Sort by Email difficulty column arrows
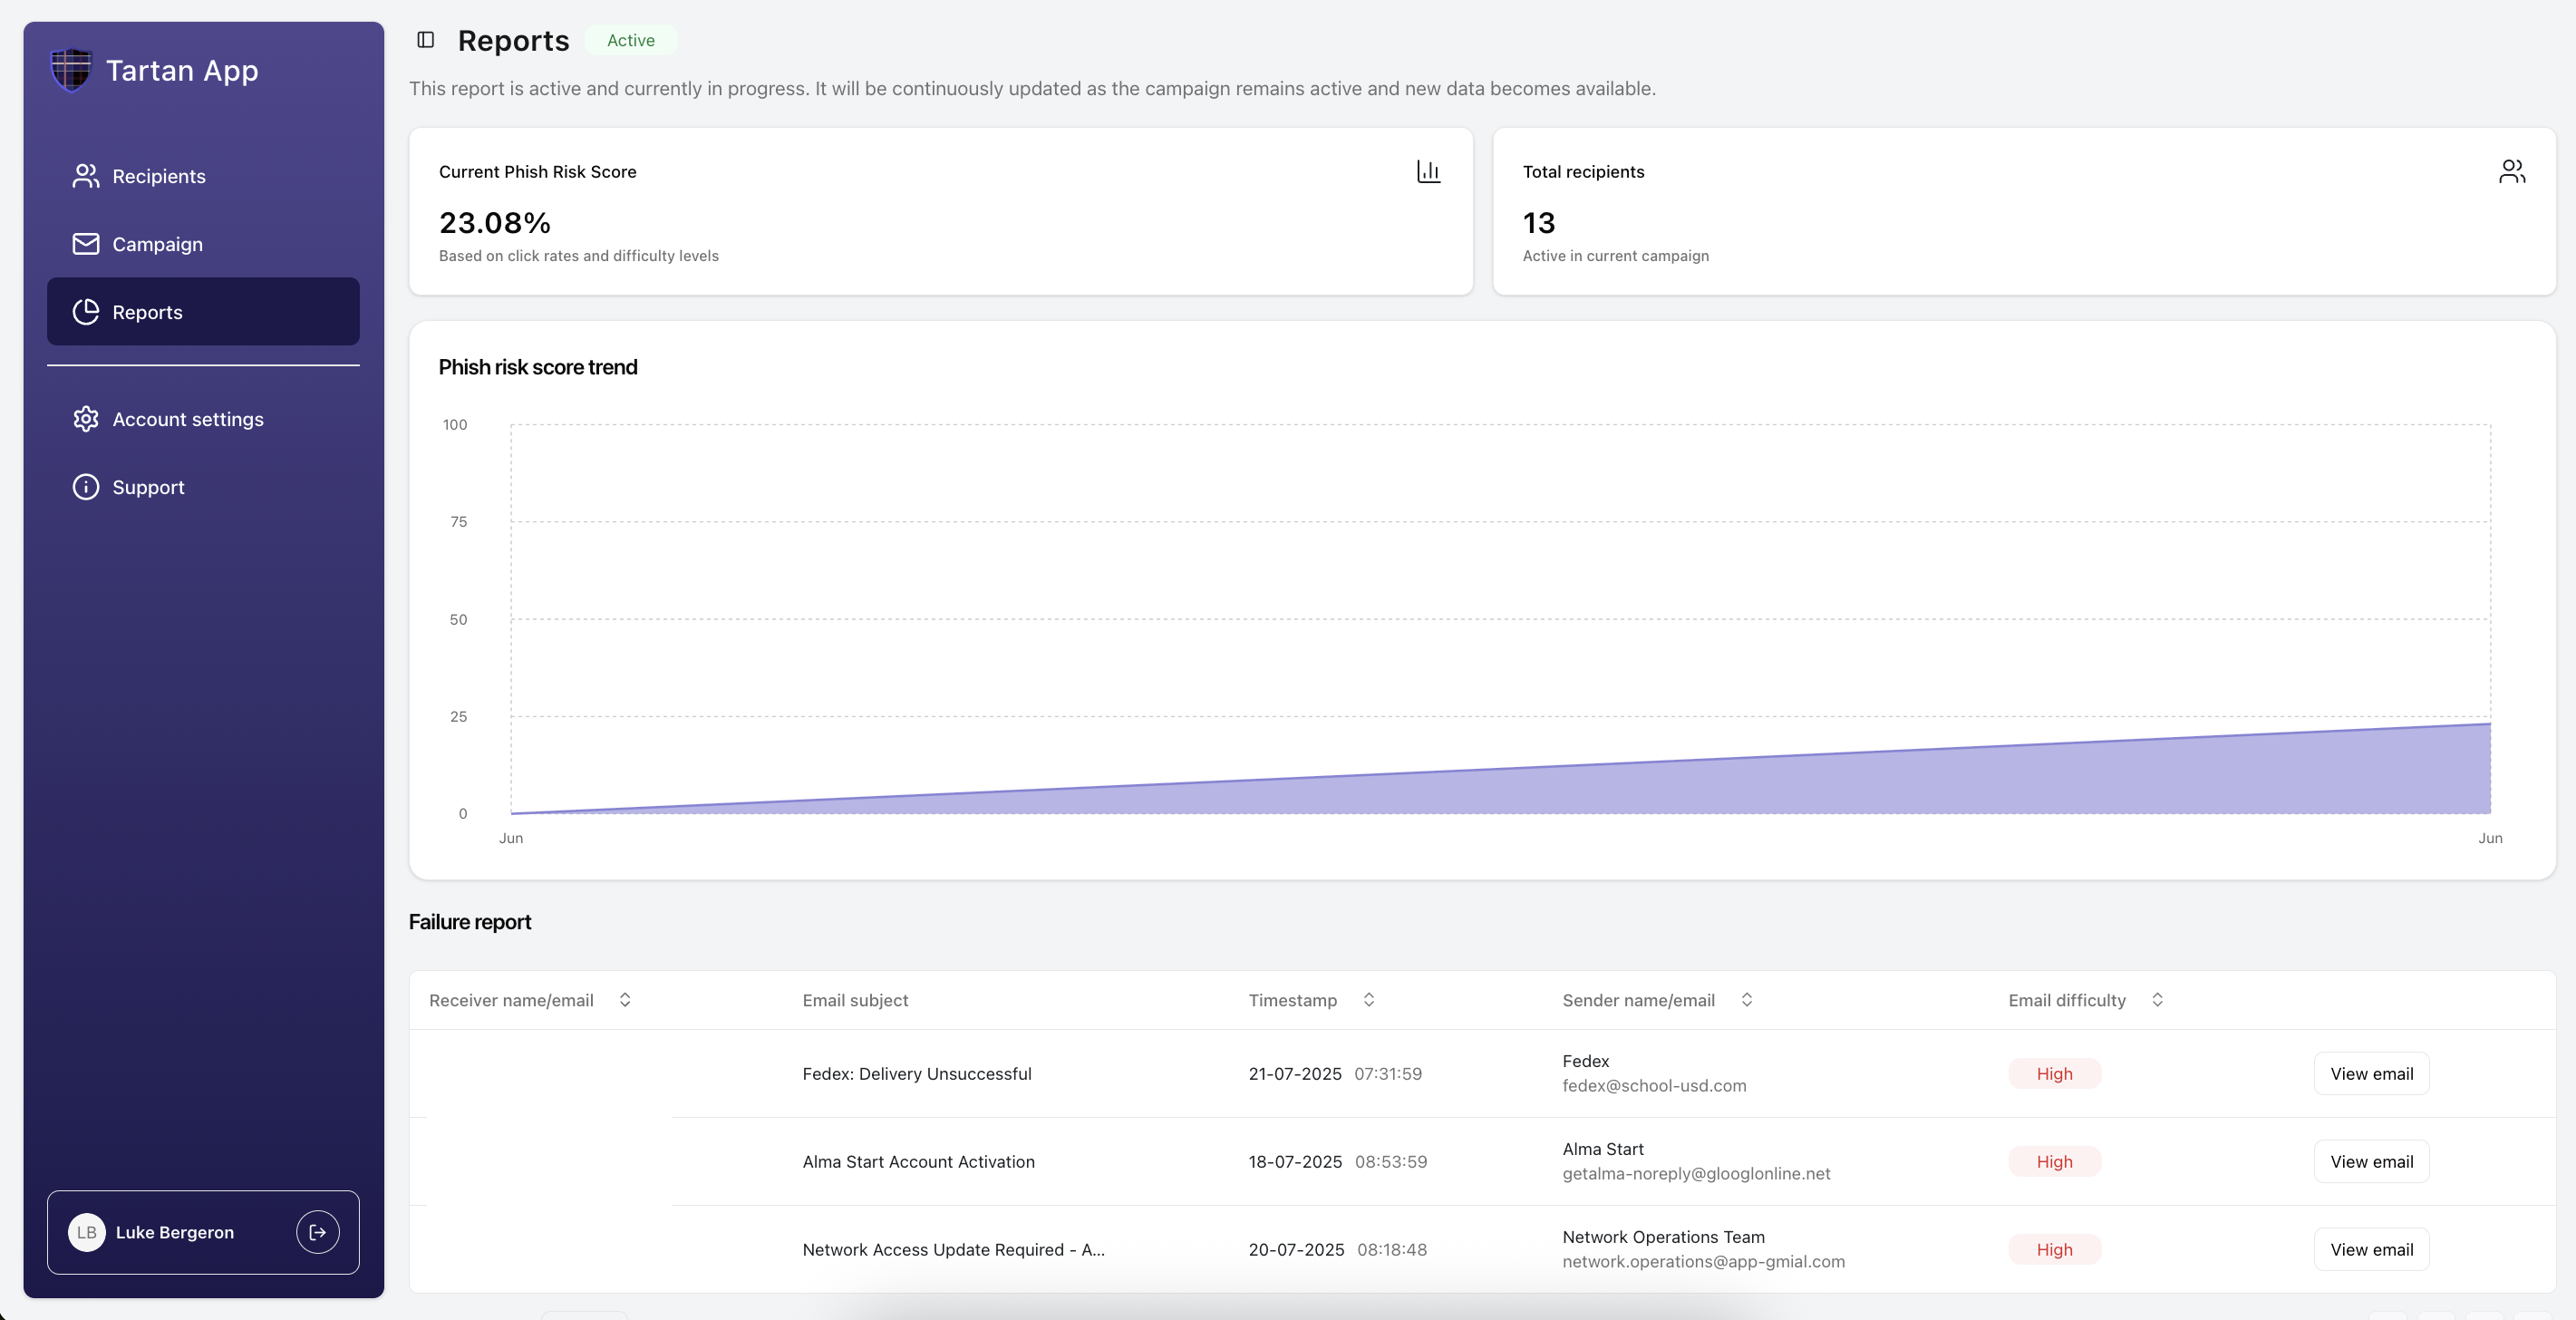 coord(2157,1000)
